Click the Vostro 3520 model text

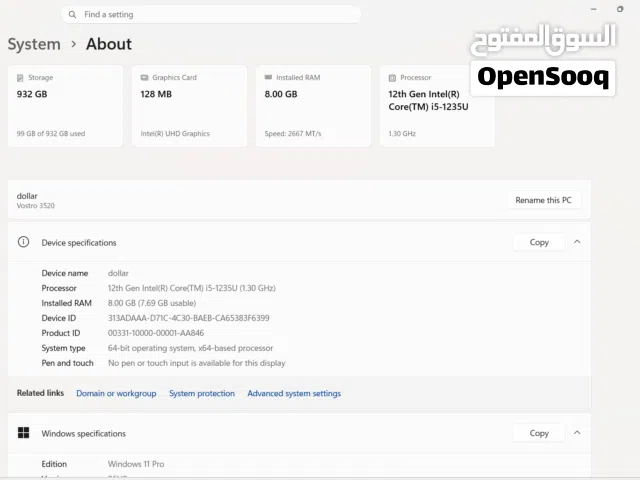[36, 206]
